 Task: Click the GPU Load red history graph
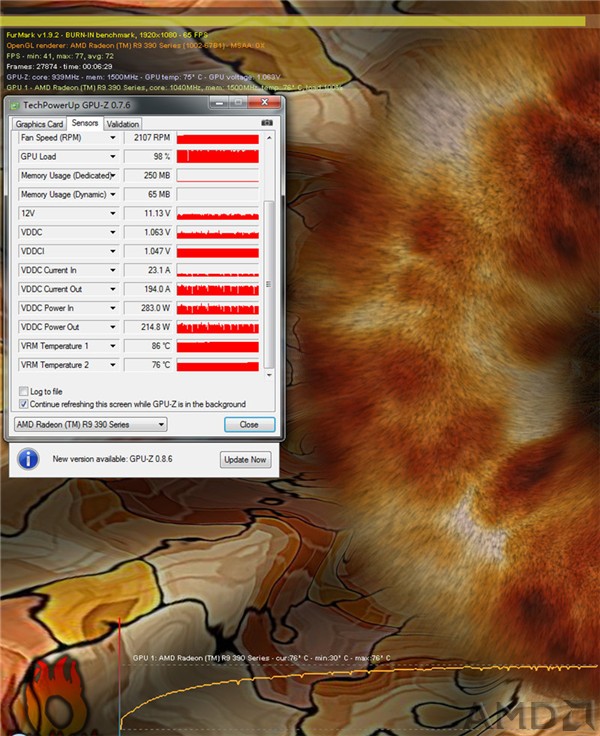coord(217,157)
